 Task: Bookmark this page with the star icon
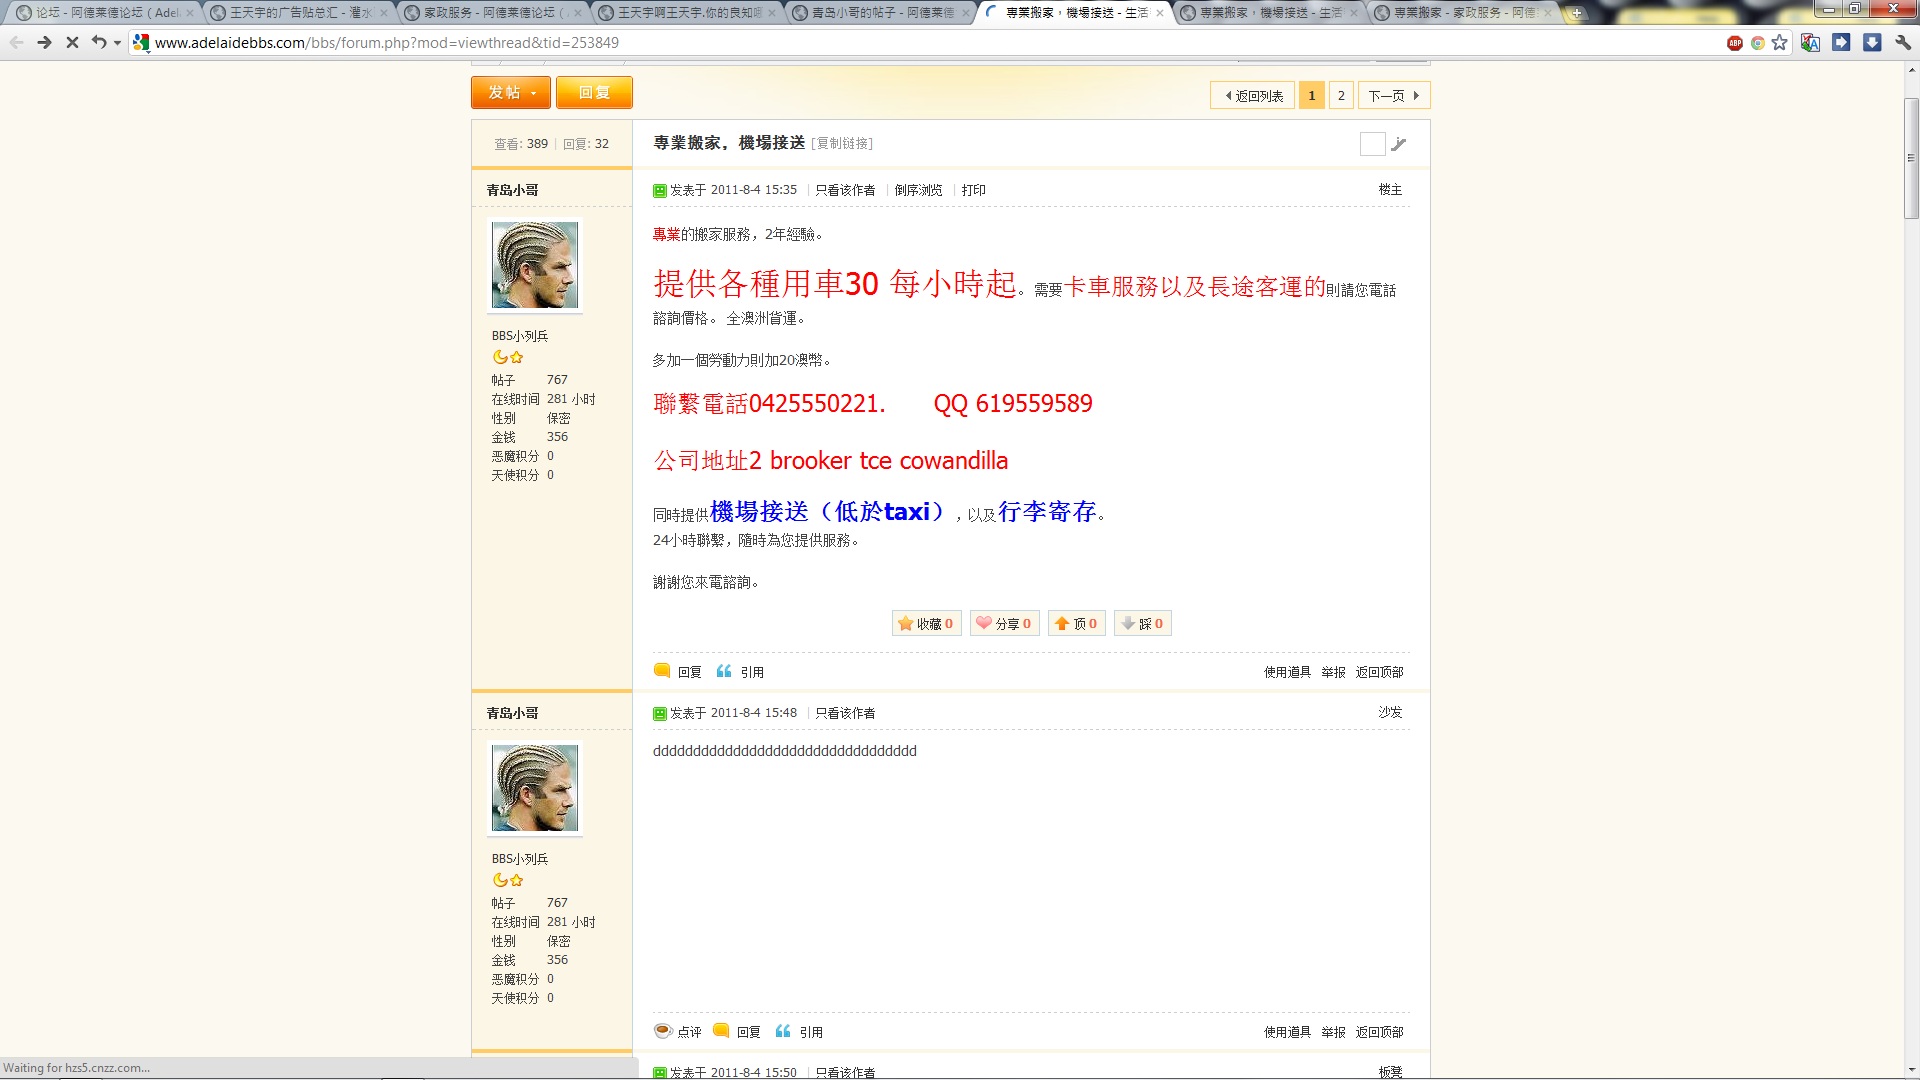tap(1780, 43)
